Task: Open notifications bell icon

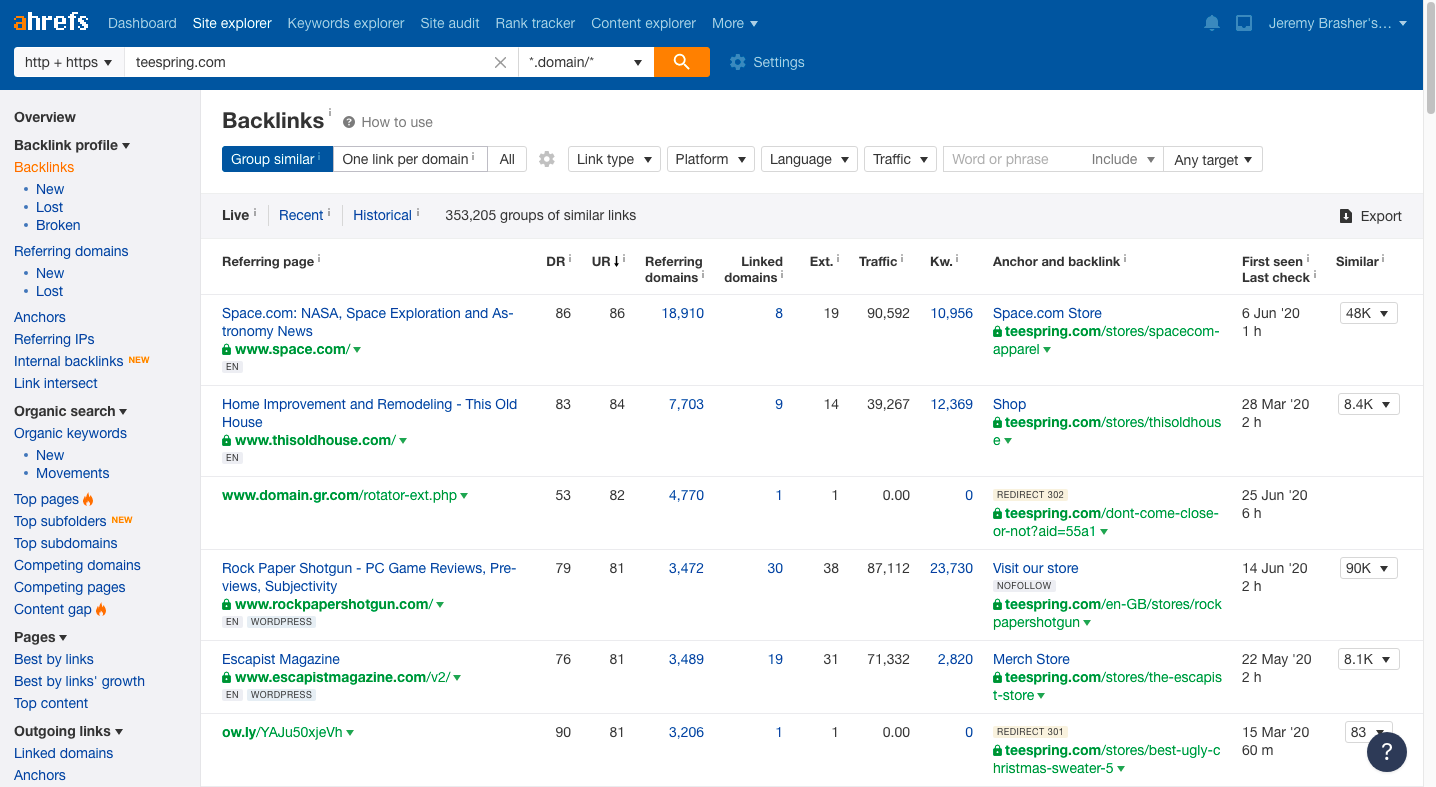Action: pos(1212,23)
